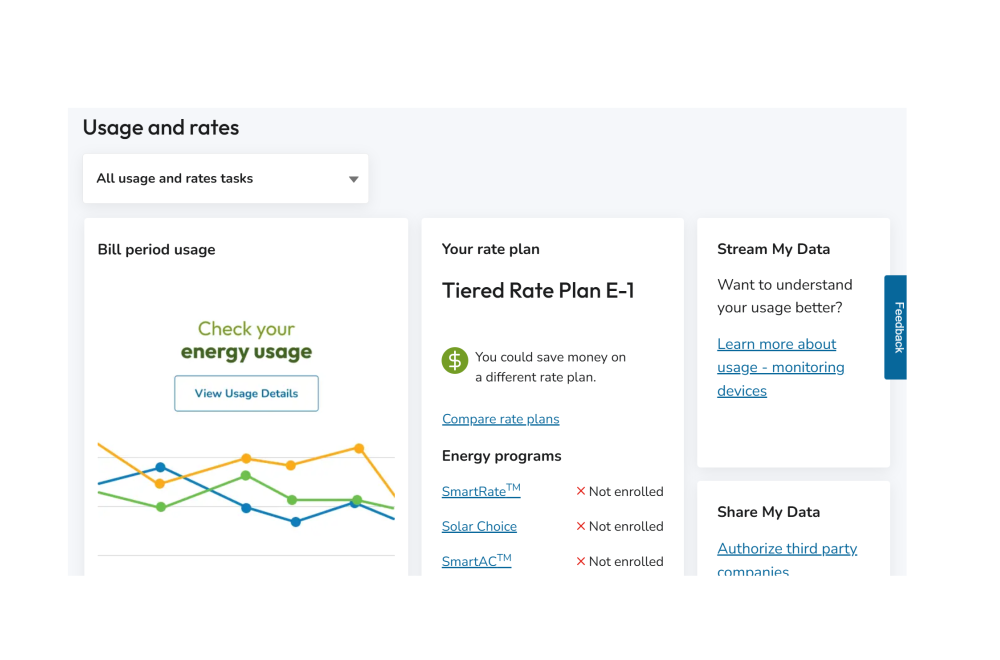
Task: Click the dropdown arrow in usage tasks selector
Action: (353, 179)
